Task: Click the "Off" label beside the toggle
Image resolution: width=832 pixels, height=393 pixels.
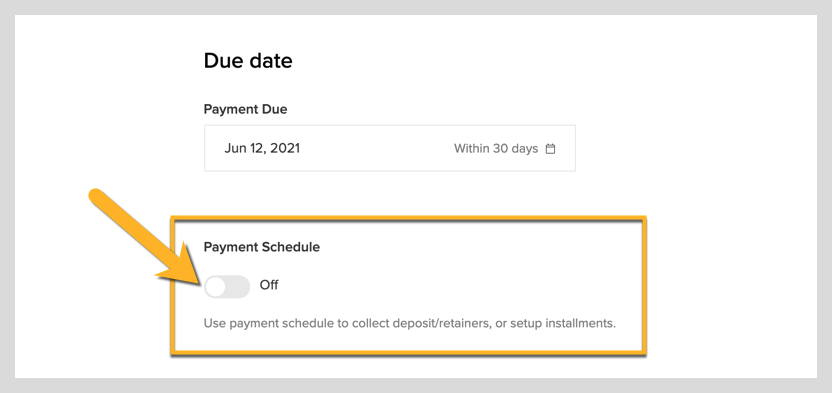Action: click(x=268, y=285)
